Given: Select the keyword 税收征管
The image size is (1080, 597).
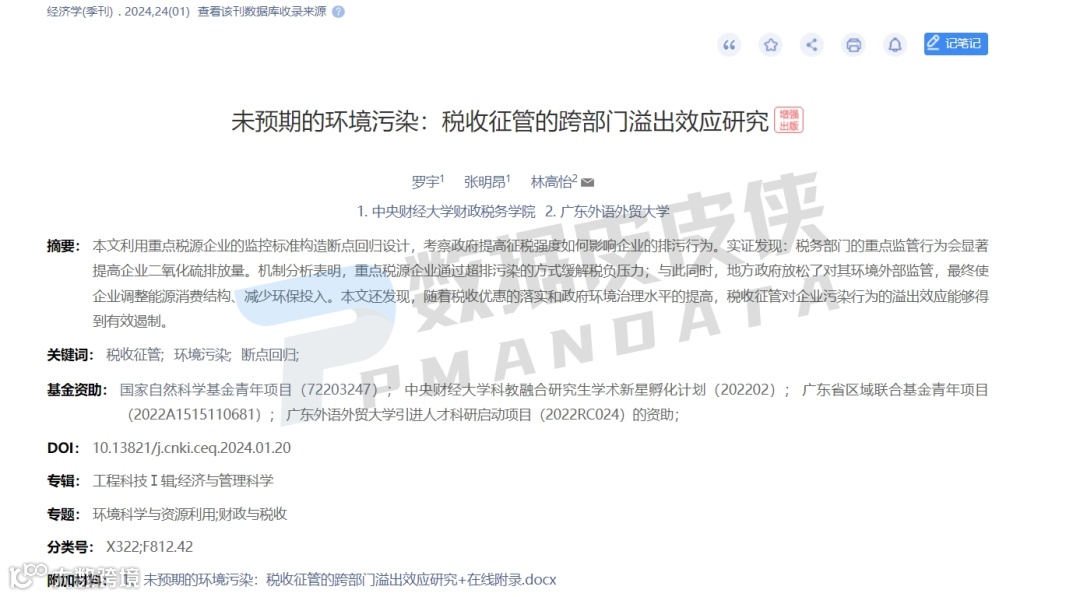Looking at the screenshot, I should (x=134, y=355).
